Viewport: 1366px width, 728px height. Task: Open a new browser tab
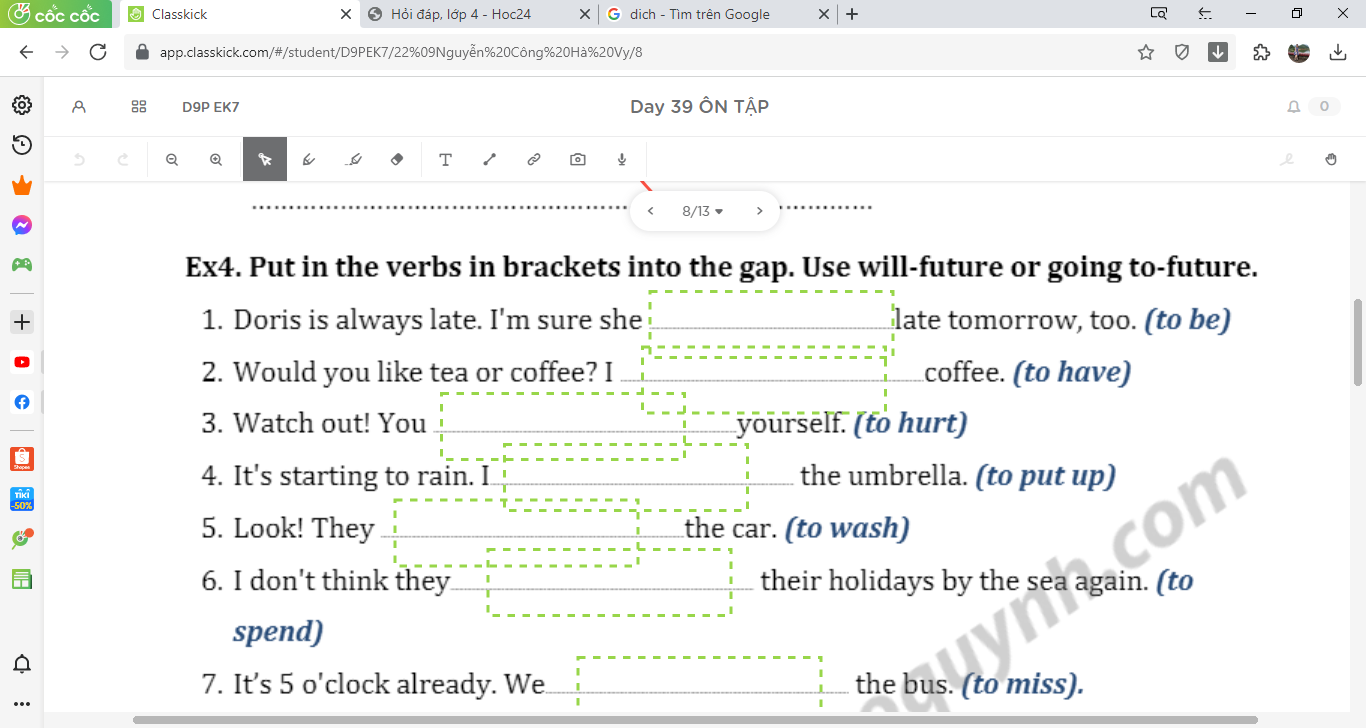852,14
